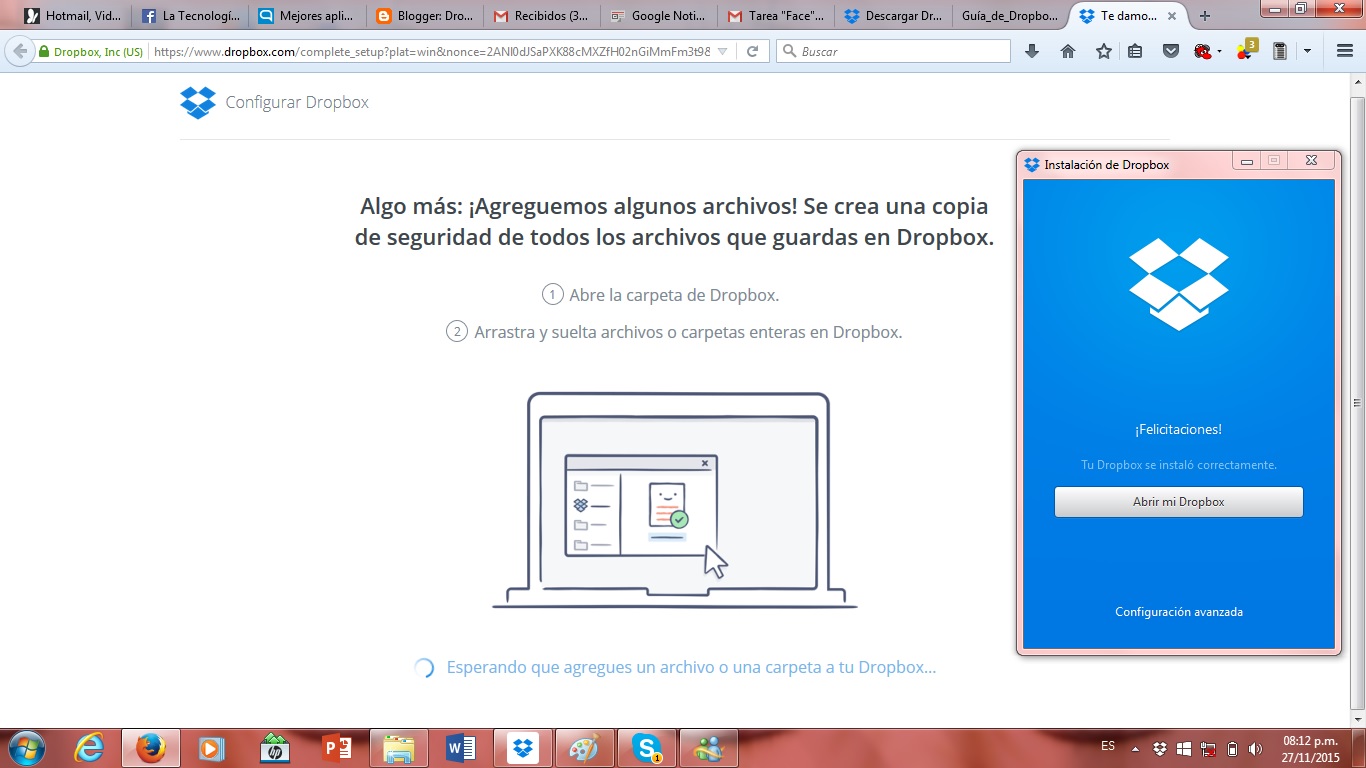
Task: Click the Firefox home icon
Action: (1068, 50)
